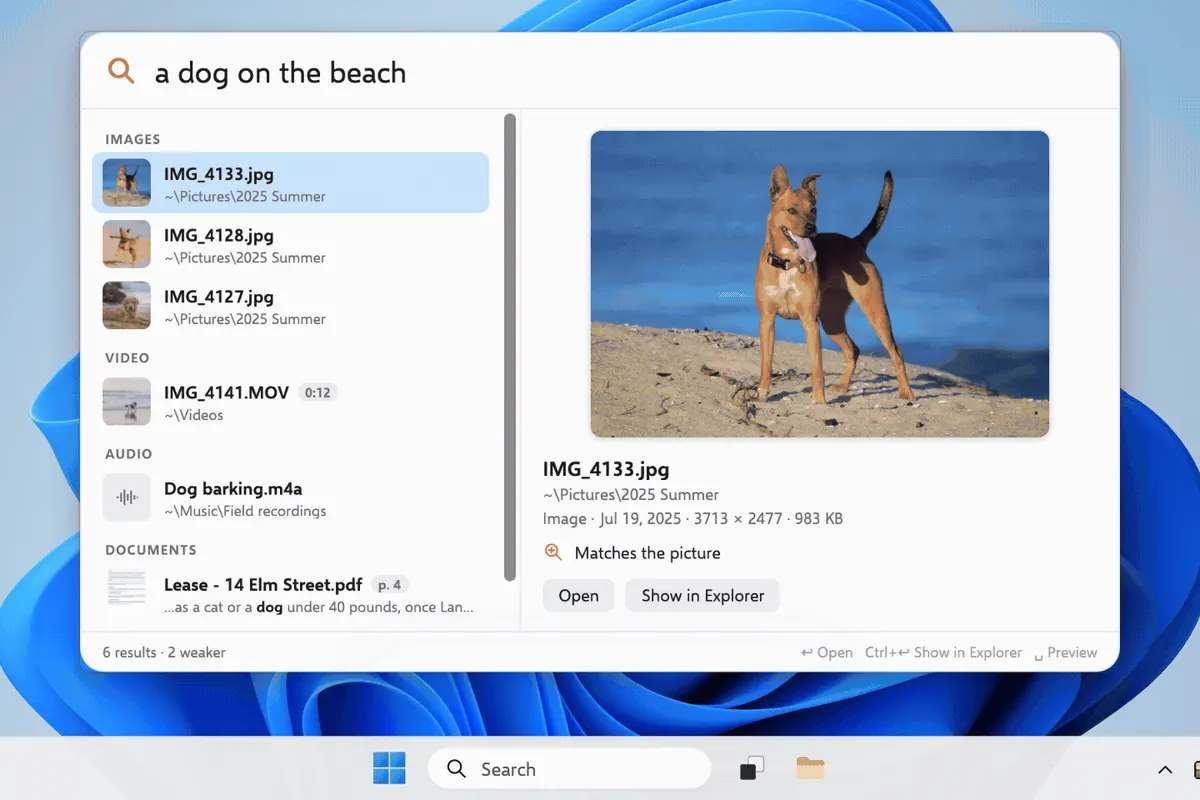
Task: Select the IMG_4141.MOV video thumbnail
Action: click(x=127, y=401)
